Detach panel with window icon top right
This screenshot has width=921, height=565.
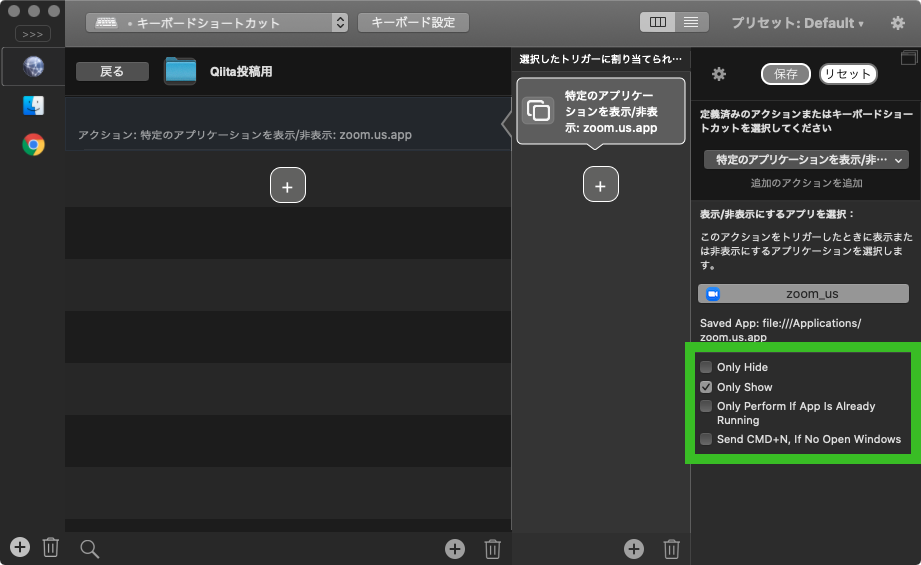(909, 58)
